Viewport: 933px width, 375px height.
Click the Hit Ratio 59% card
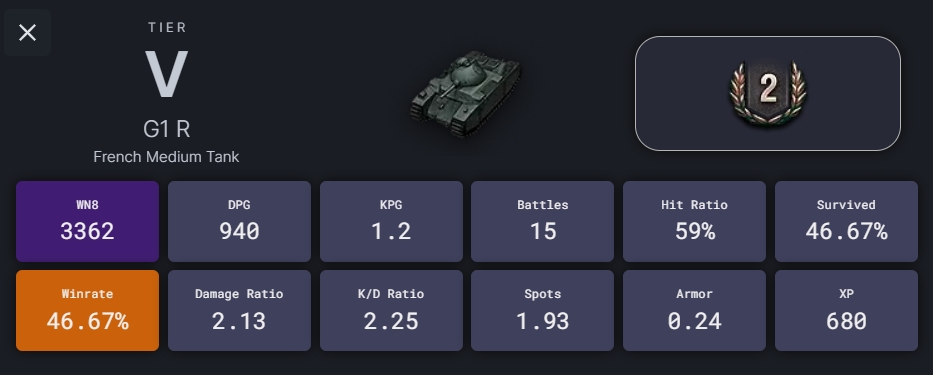point(694,221)
